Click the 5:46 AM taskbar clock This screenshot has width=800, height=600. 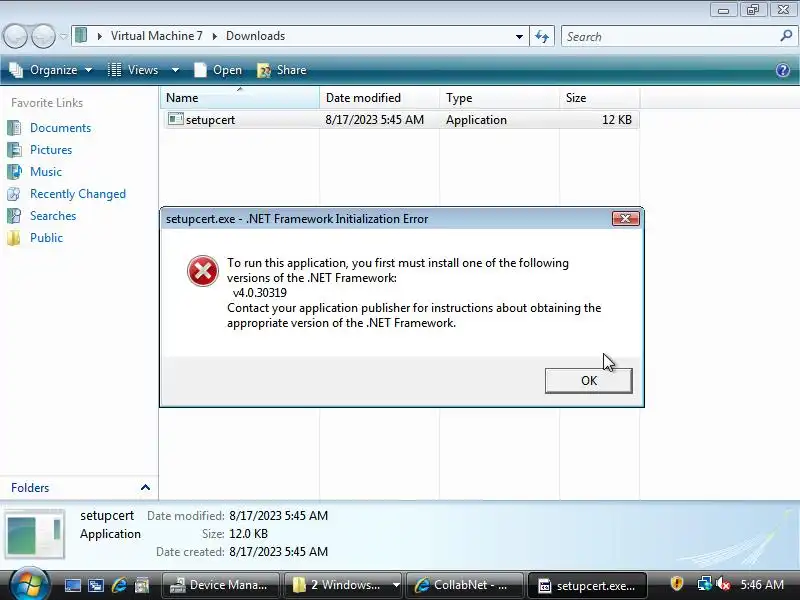762,585
